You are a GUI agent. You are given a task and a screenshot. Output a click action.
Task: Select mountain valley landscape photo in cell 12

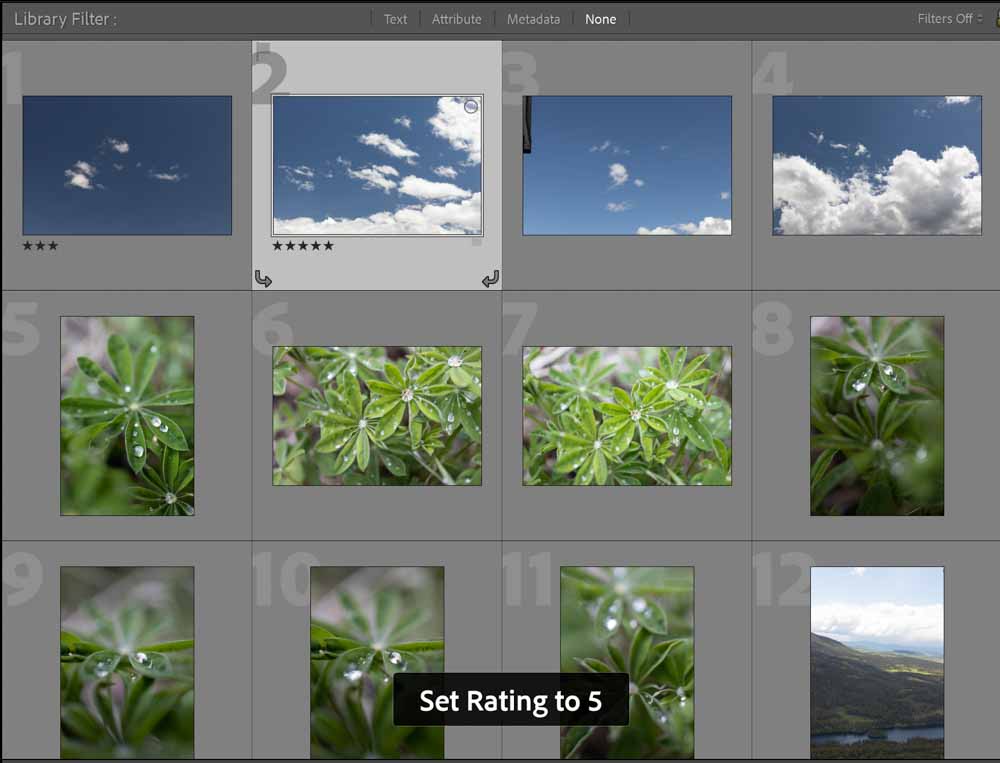click(877, 662)
